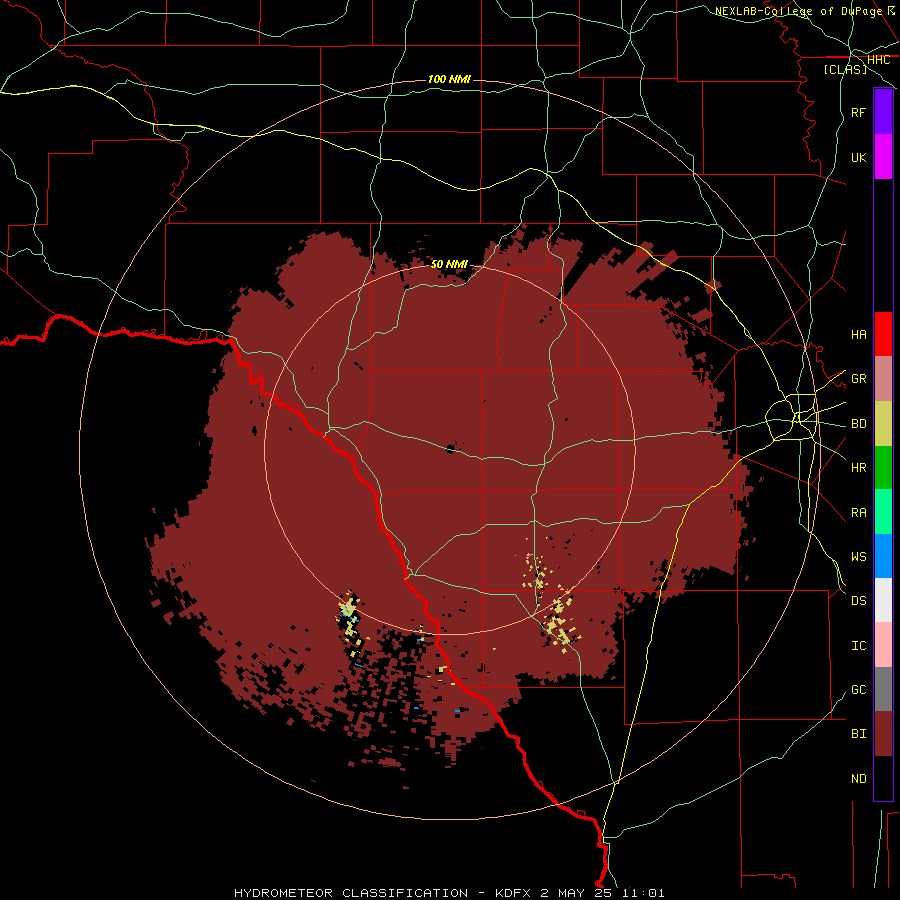Select the WS blue legend swatch
This screenshot has height=900, width=900.
click(883, 556)
